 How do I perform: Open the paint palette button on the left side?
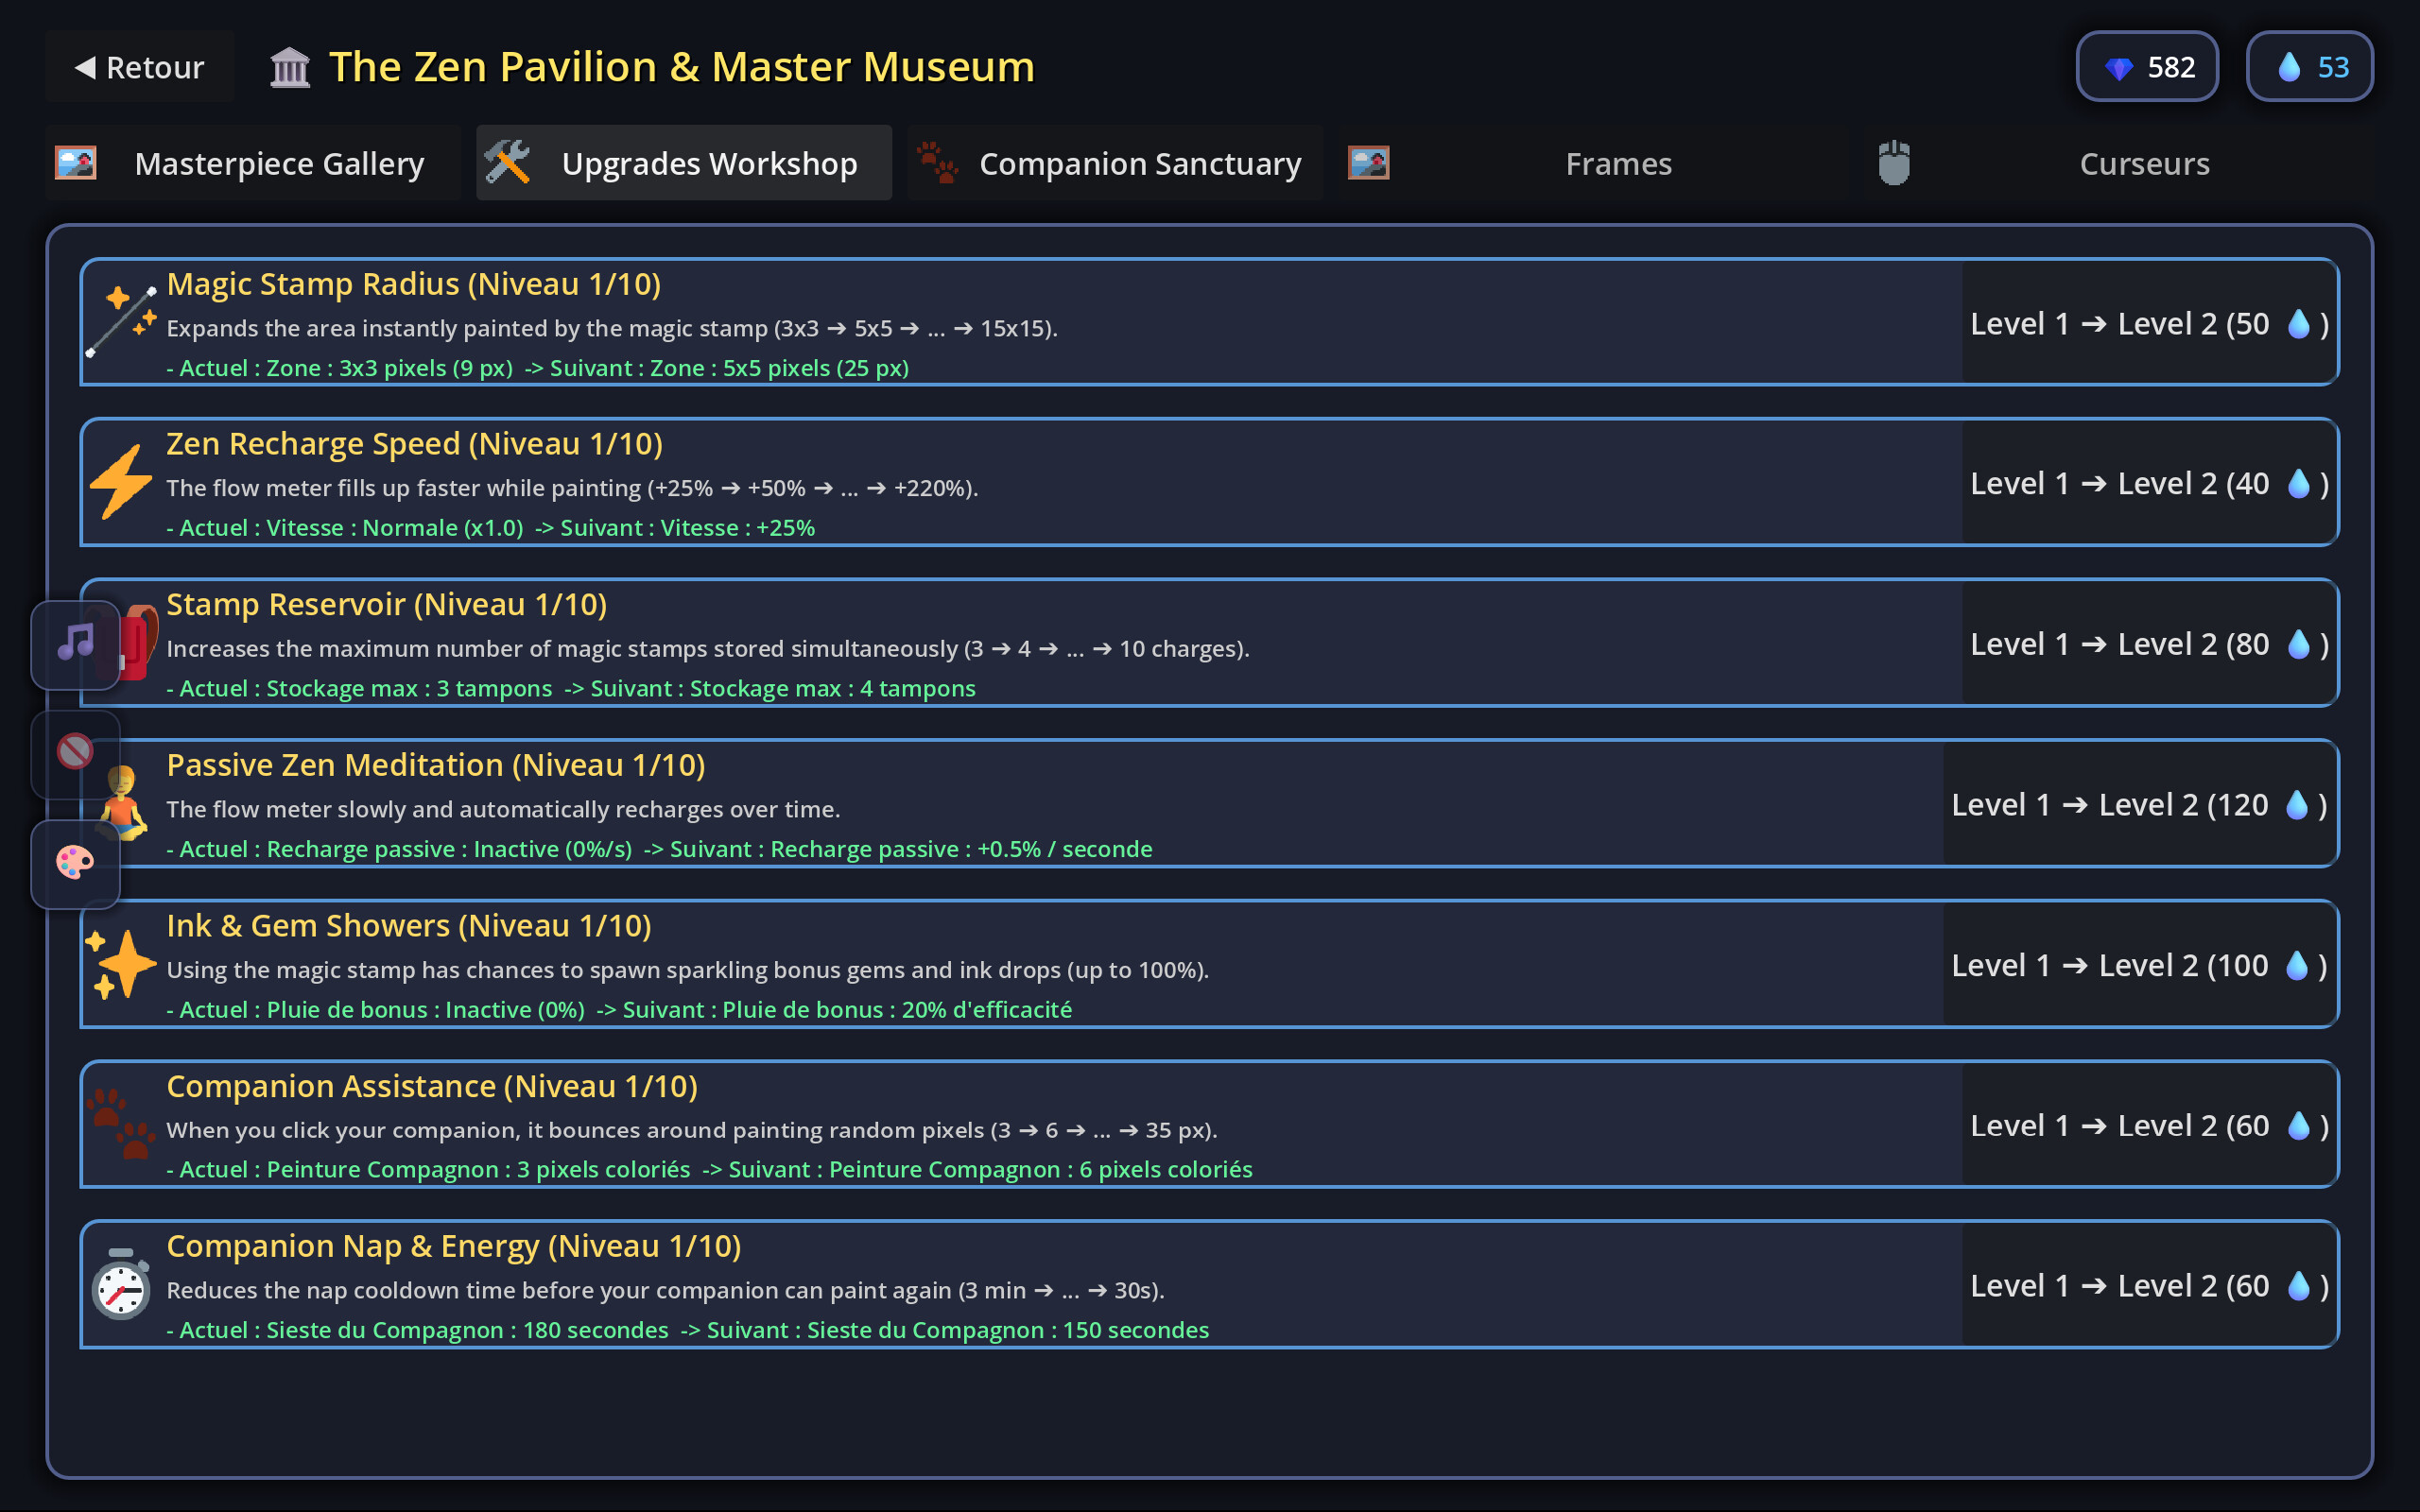tap(75, 863)
